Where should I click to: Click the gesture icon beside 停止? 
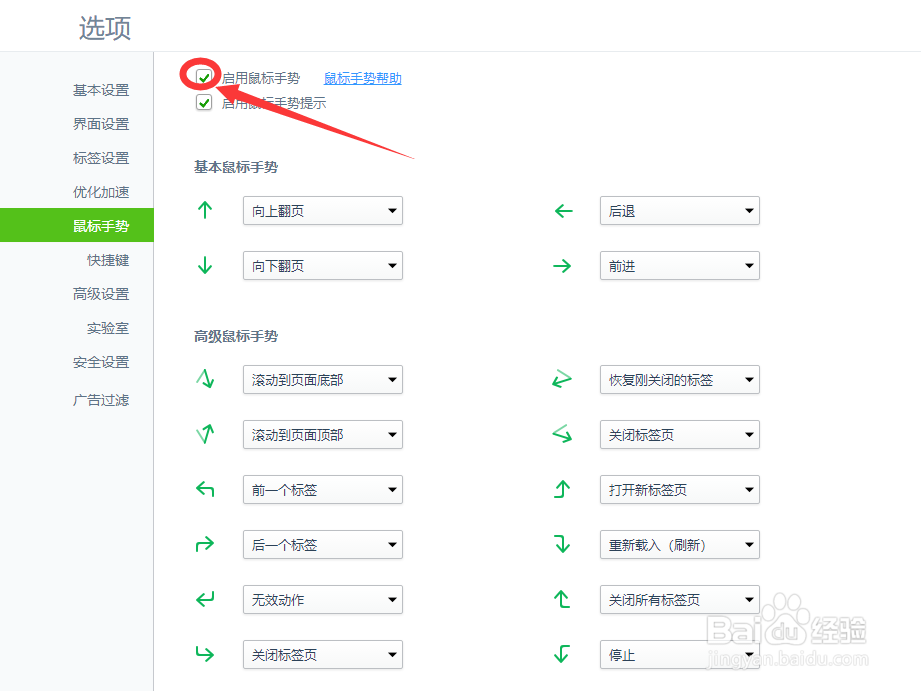click(x=562, y=654)
